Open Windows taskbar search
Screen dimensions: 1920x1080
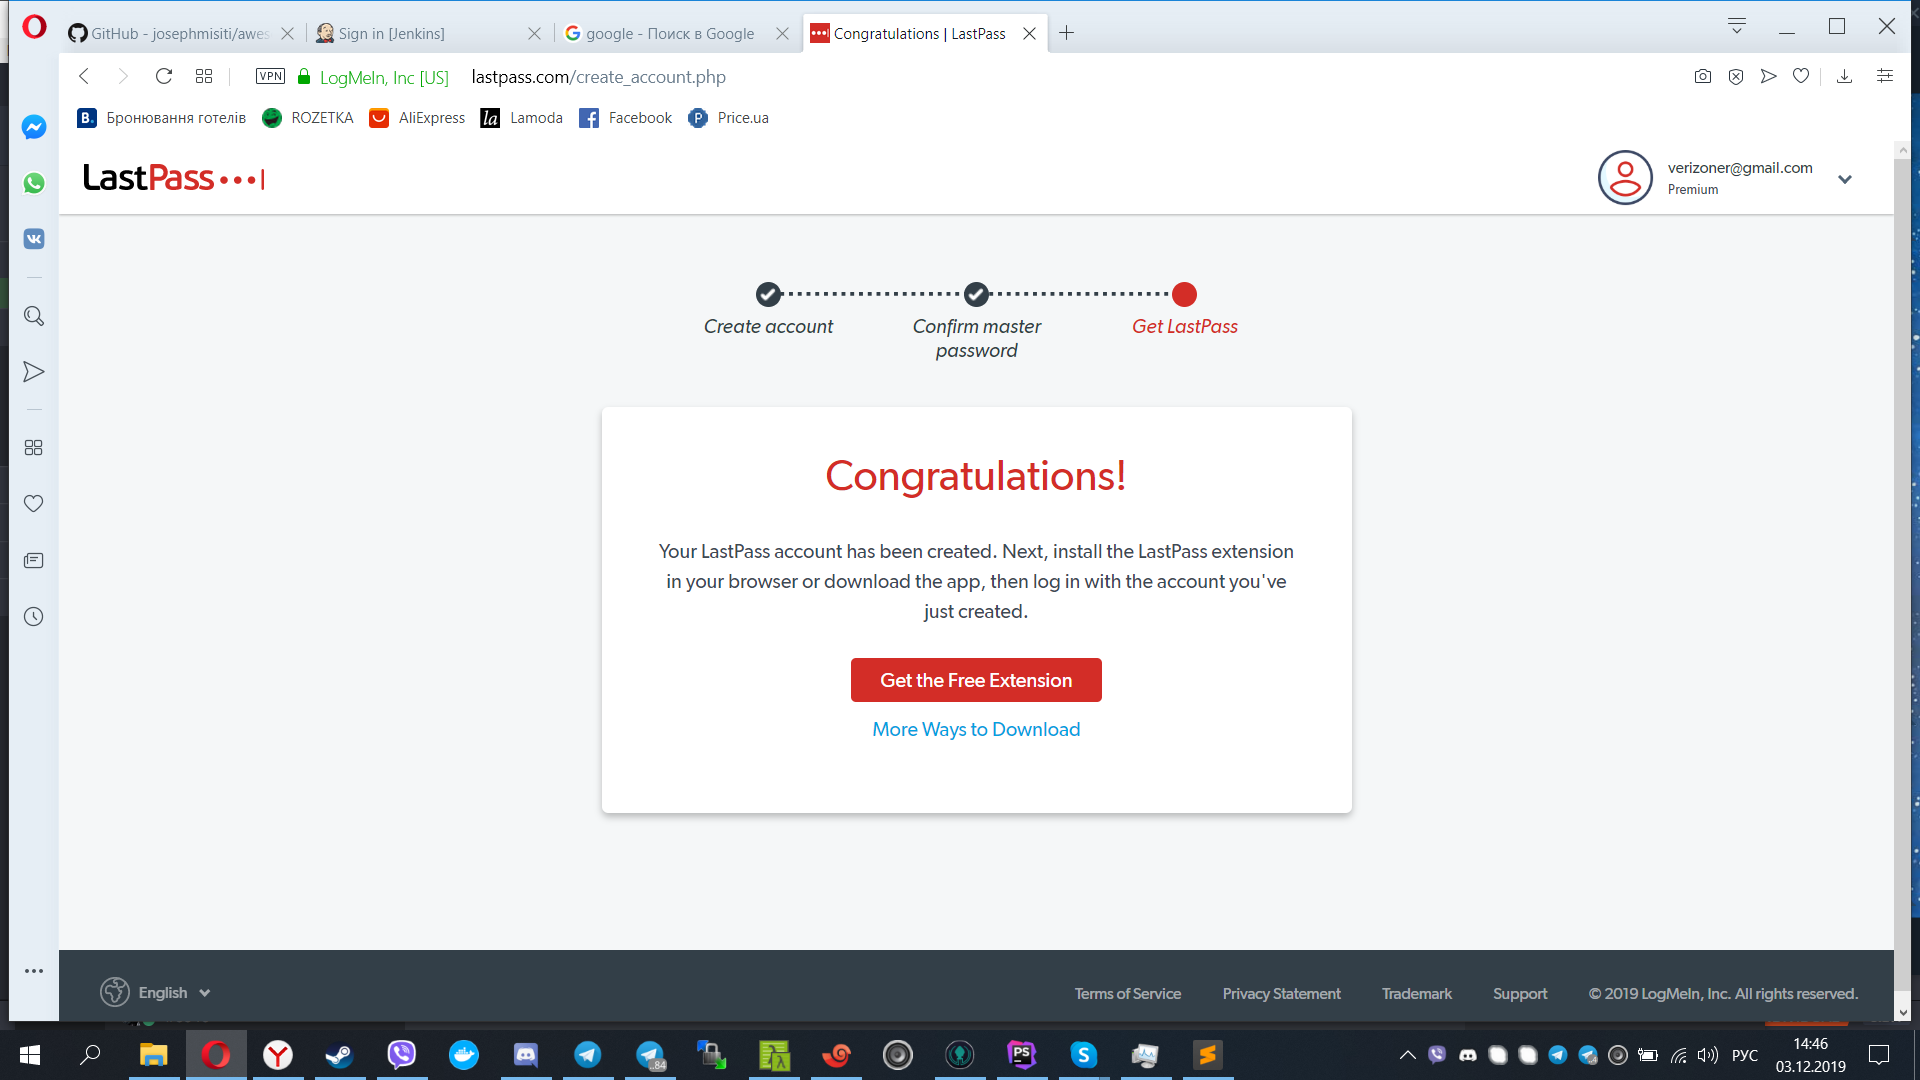tap(91, 1055)
